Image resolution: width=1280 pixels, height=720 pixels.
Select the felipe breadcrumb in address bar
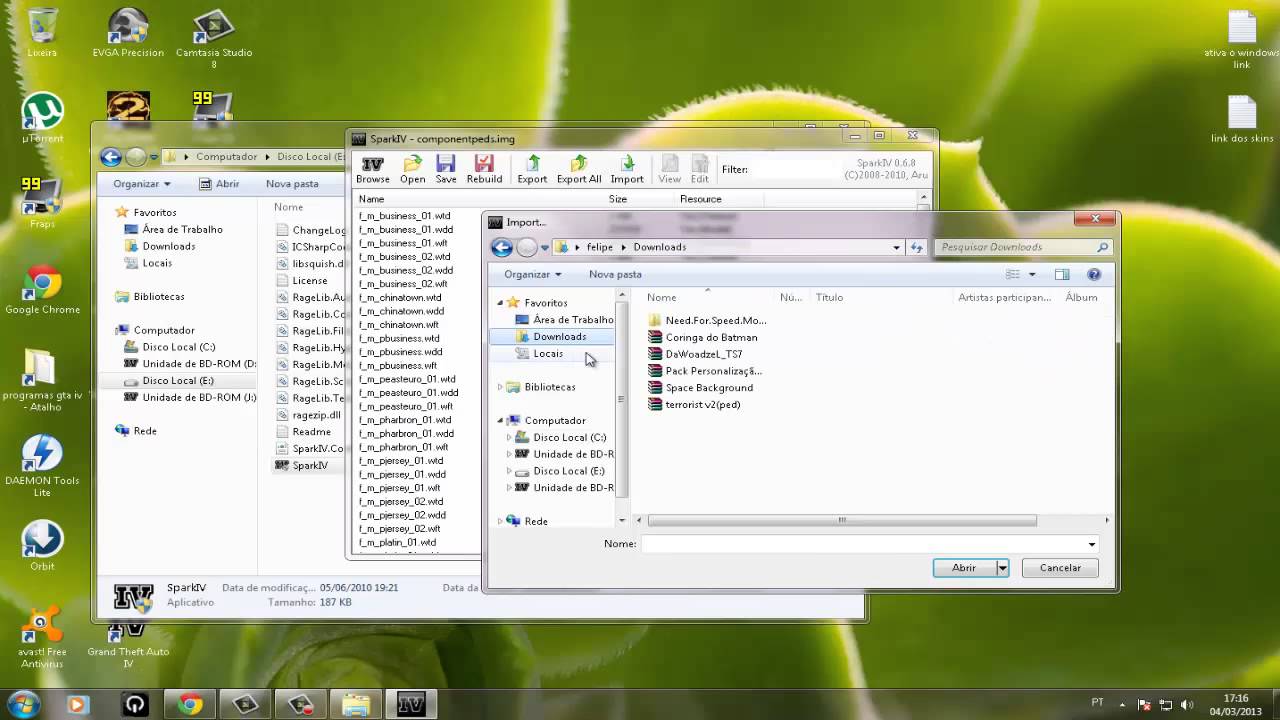coord(599,247)
